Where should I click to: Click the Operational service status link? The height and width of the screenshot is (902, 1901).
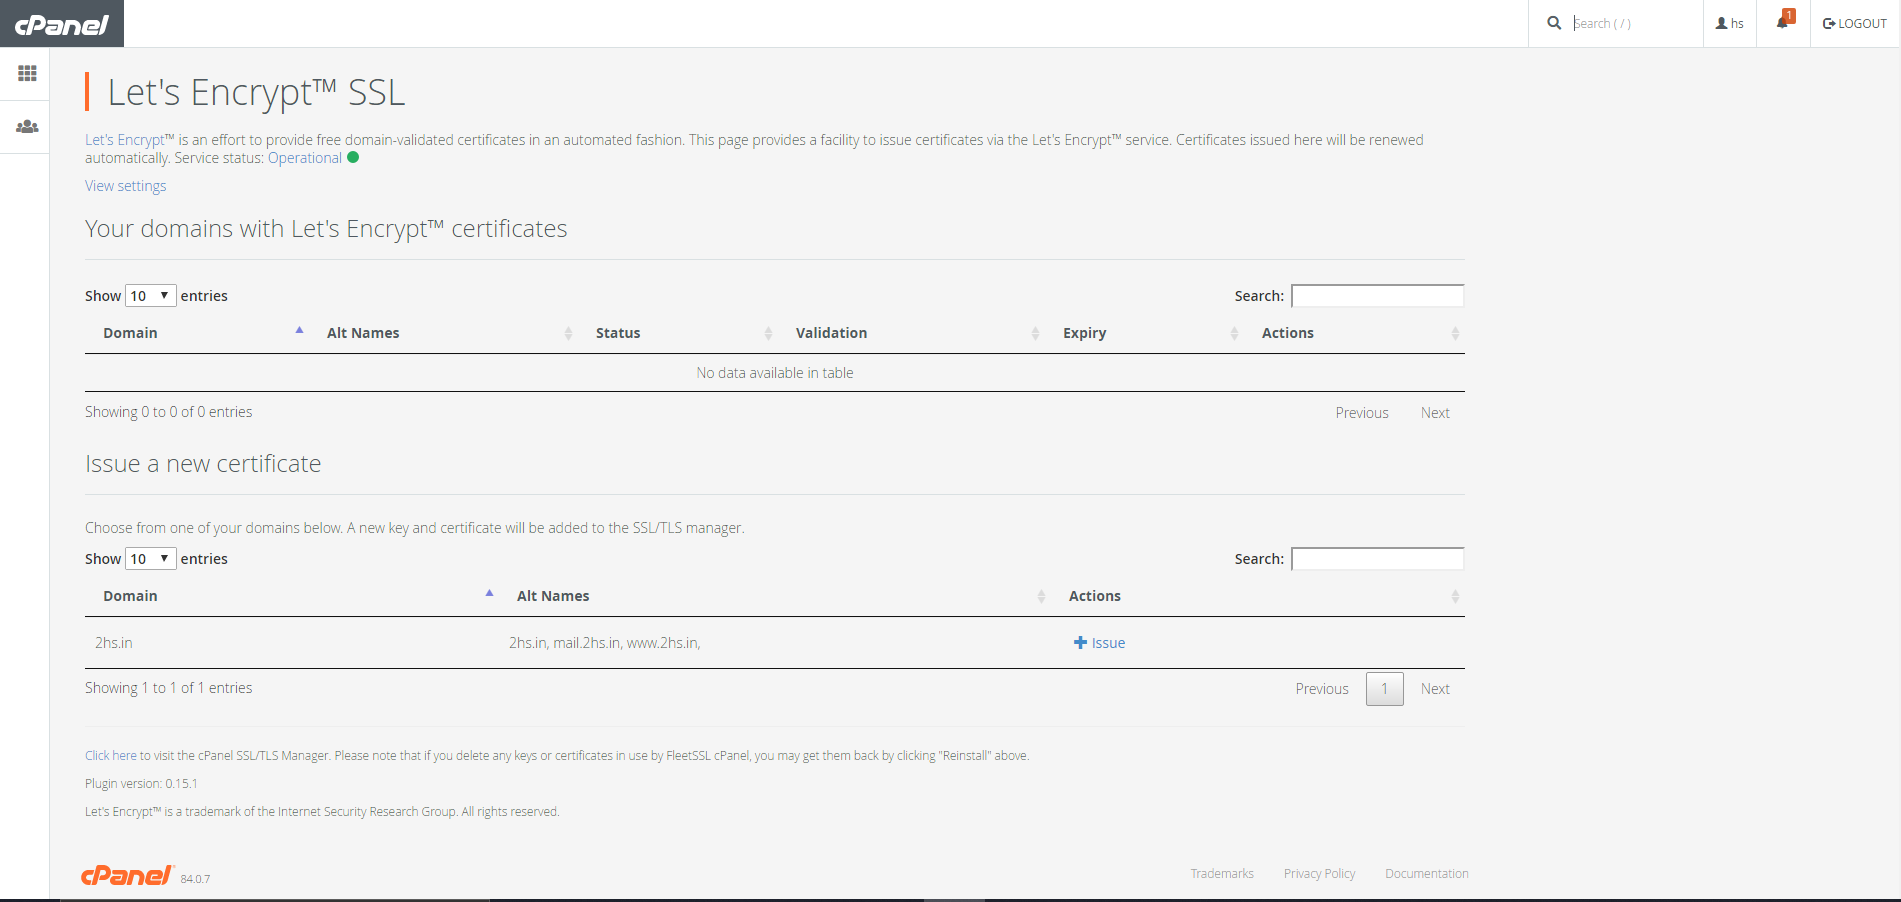[x=305, y=158]
